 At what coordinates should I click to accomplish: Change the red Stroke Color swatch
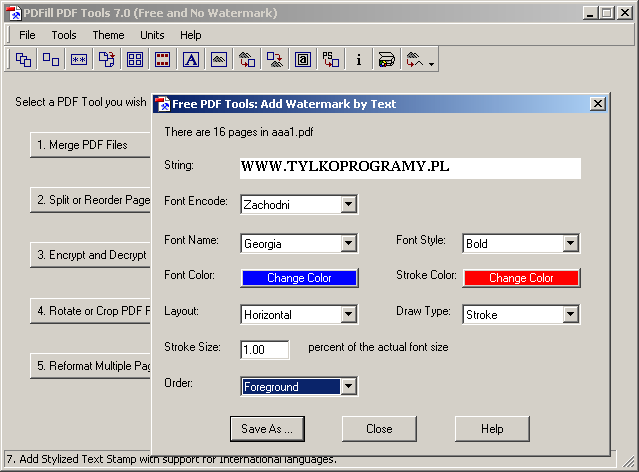click(x=521, y=278)
